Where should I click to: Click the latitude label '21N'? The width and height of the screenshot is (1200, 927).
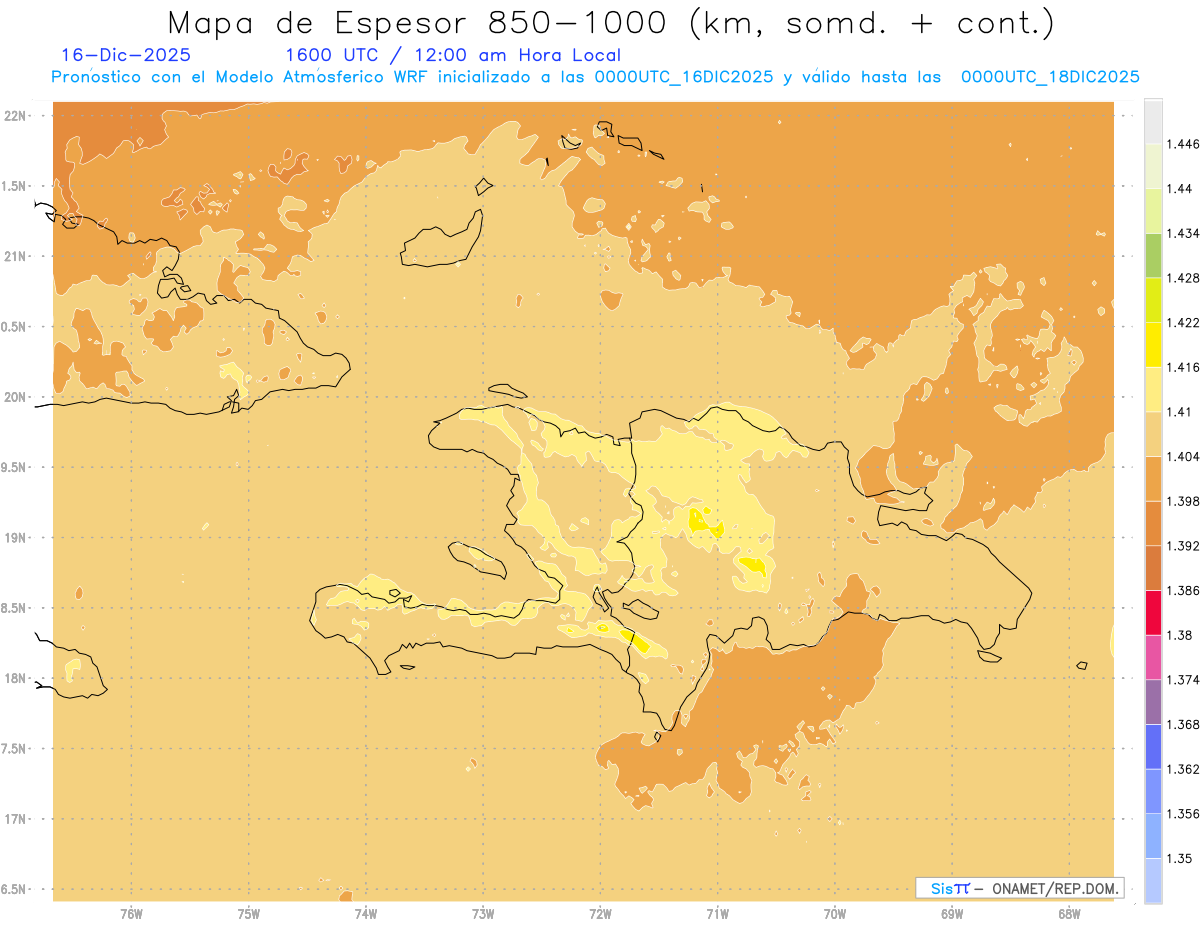tap(15, 256)
